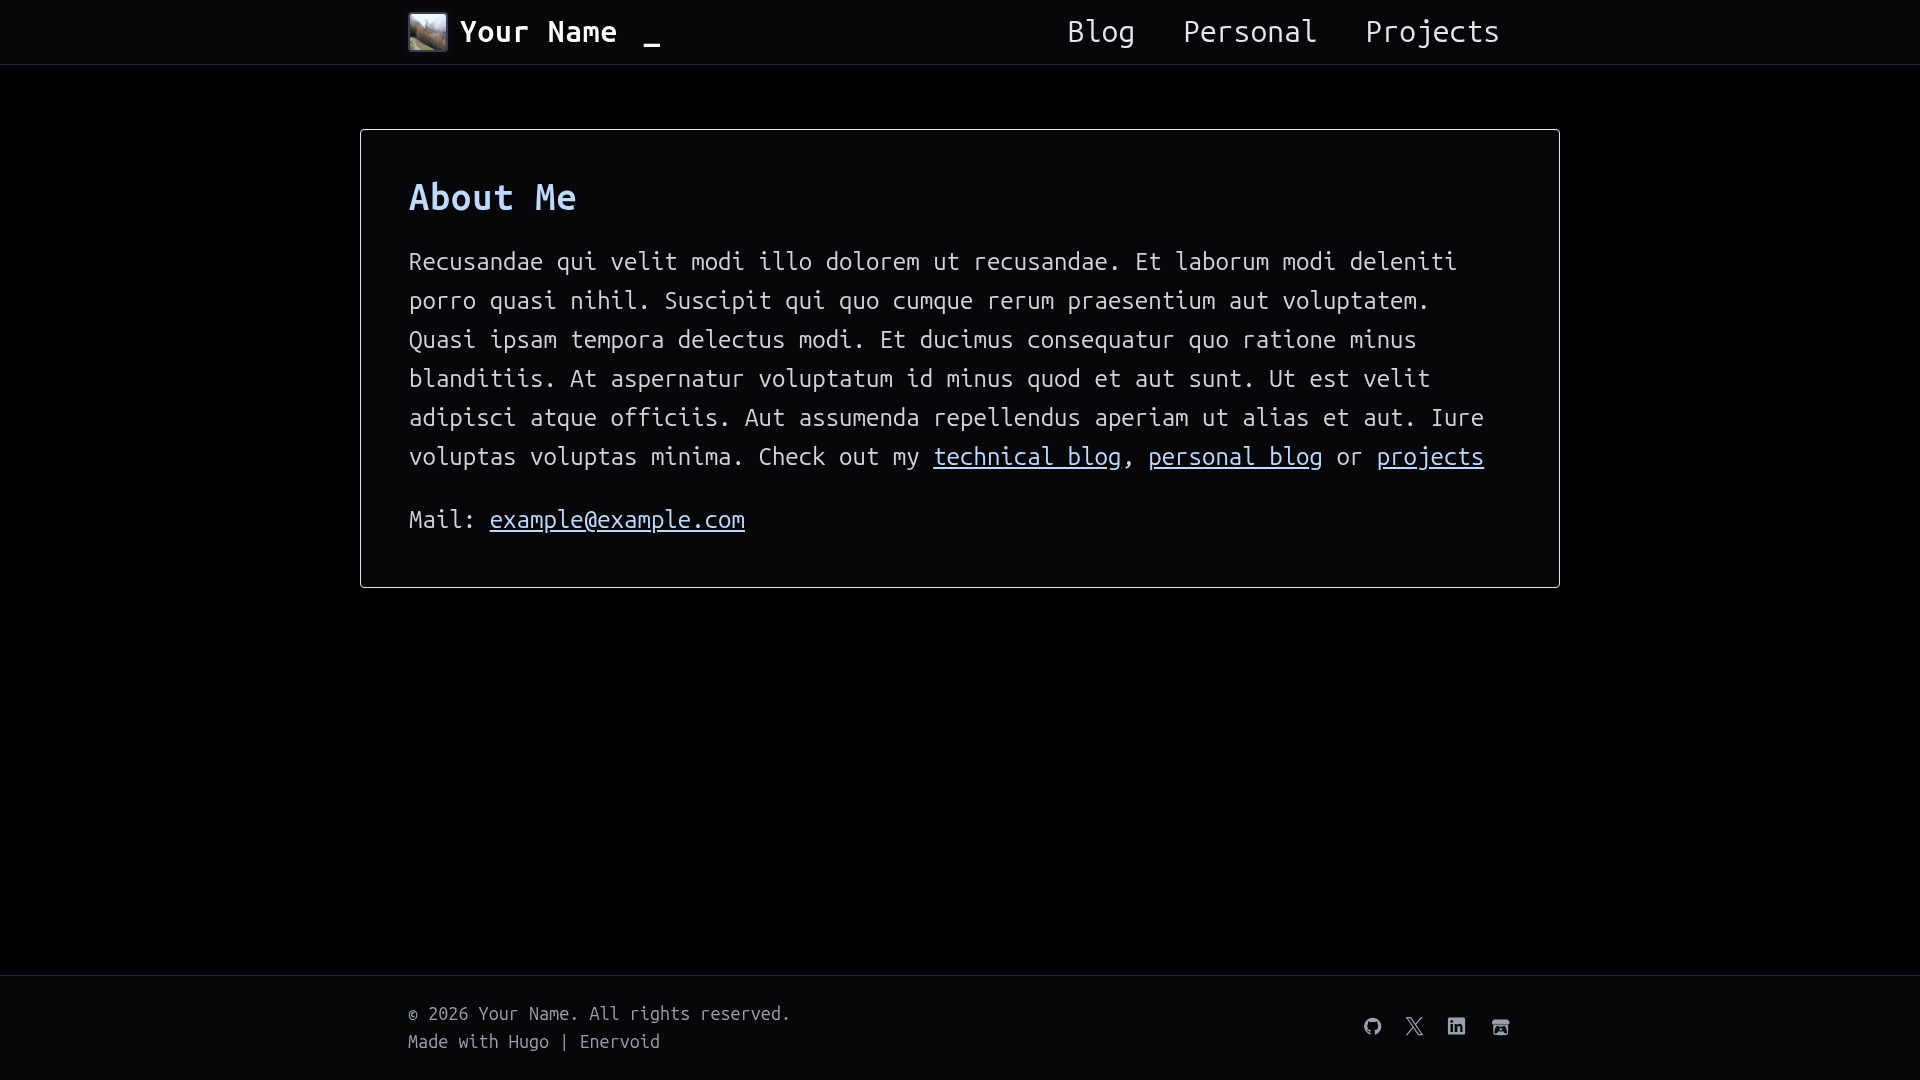Screen dimensions: 1920x1080
Task: Open the Blog menu item
Action: 1101,32
